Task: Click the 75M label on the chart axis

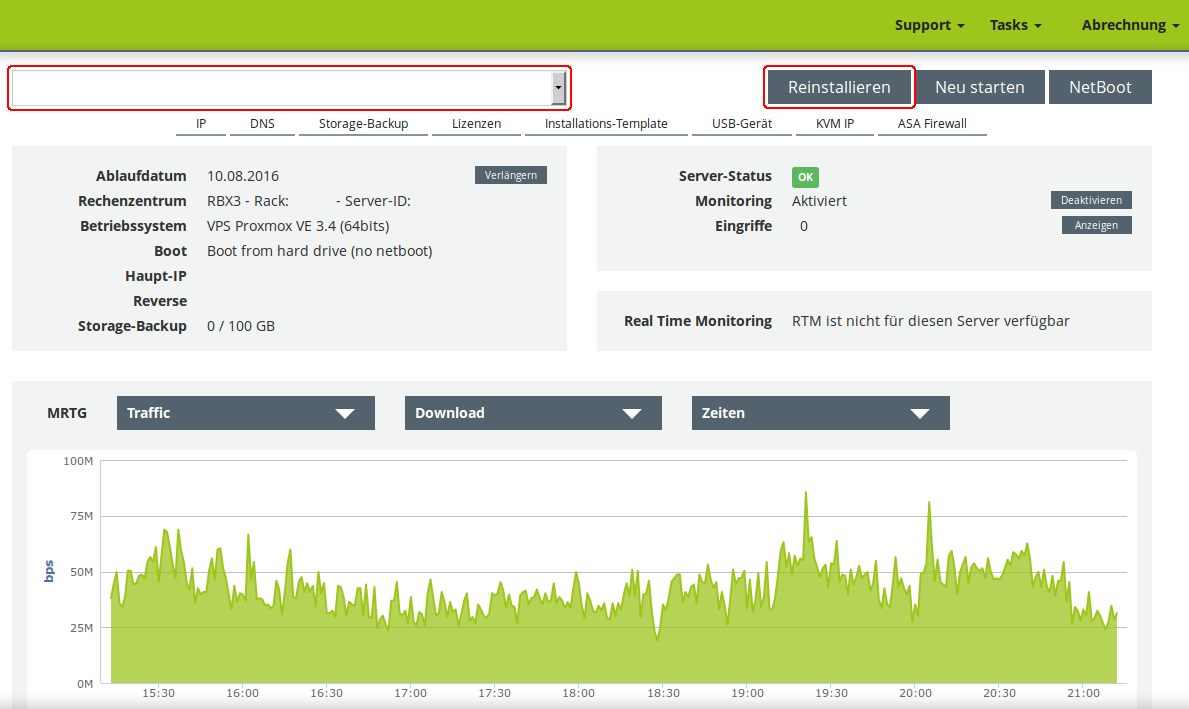Action: coord(81,516)
